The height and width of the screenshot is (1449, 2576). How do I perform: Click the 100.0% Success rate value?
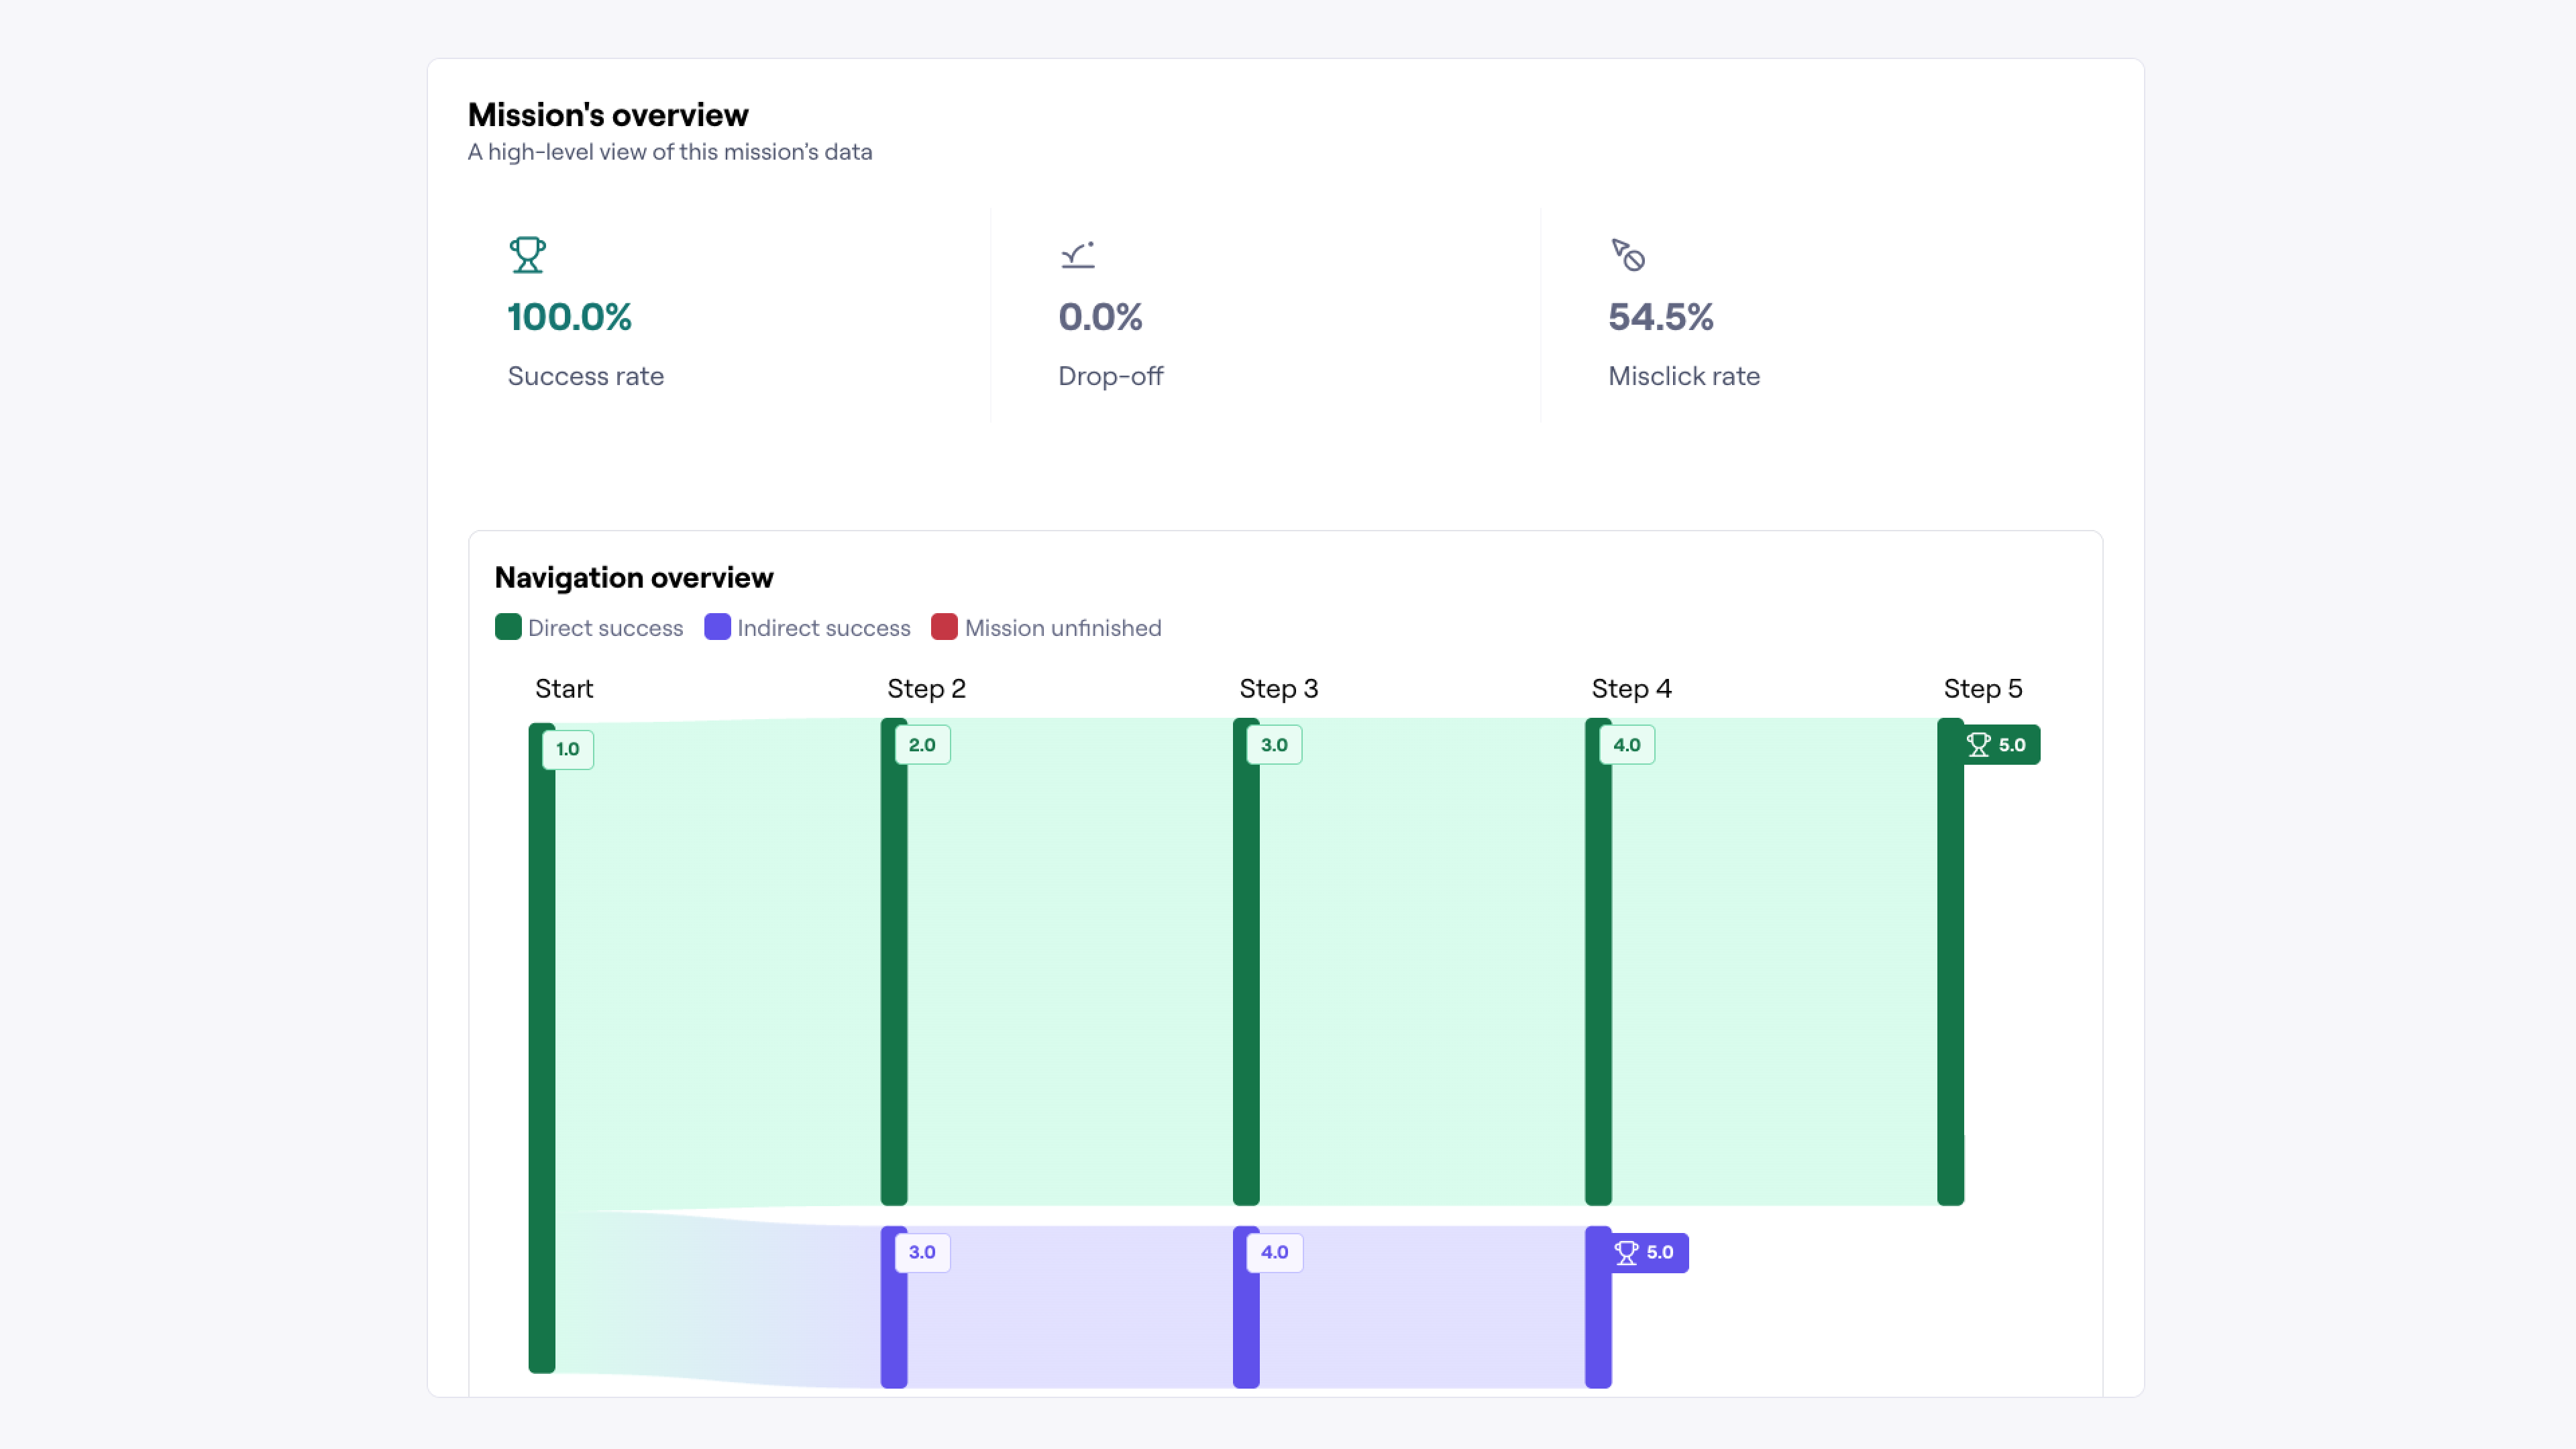coord(569,317)
